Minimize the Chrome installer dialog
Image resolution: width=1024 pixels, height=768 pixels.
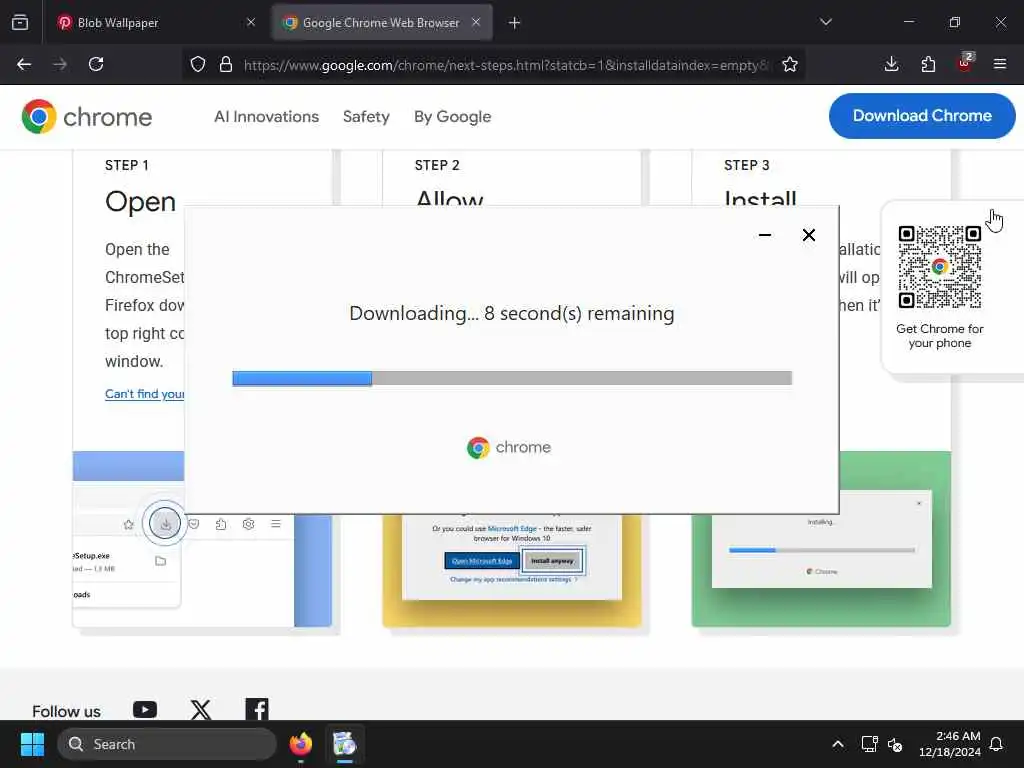coord(765,235)
